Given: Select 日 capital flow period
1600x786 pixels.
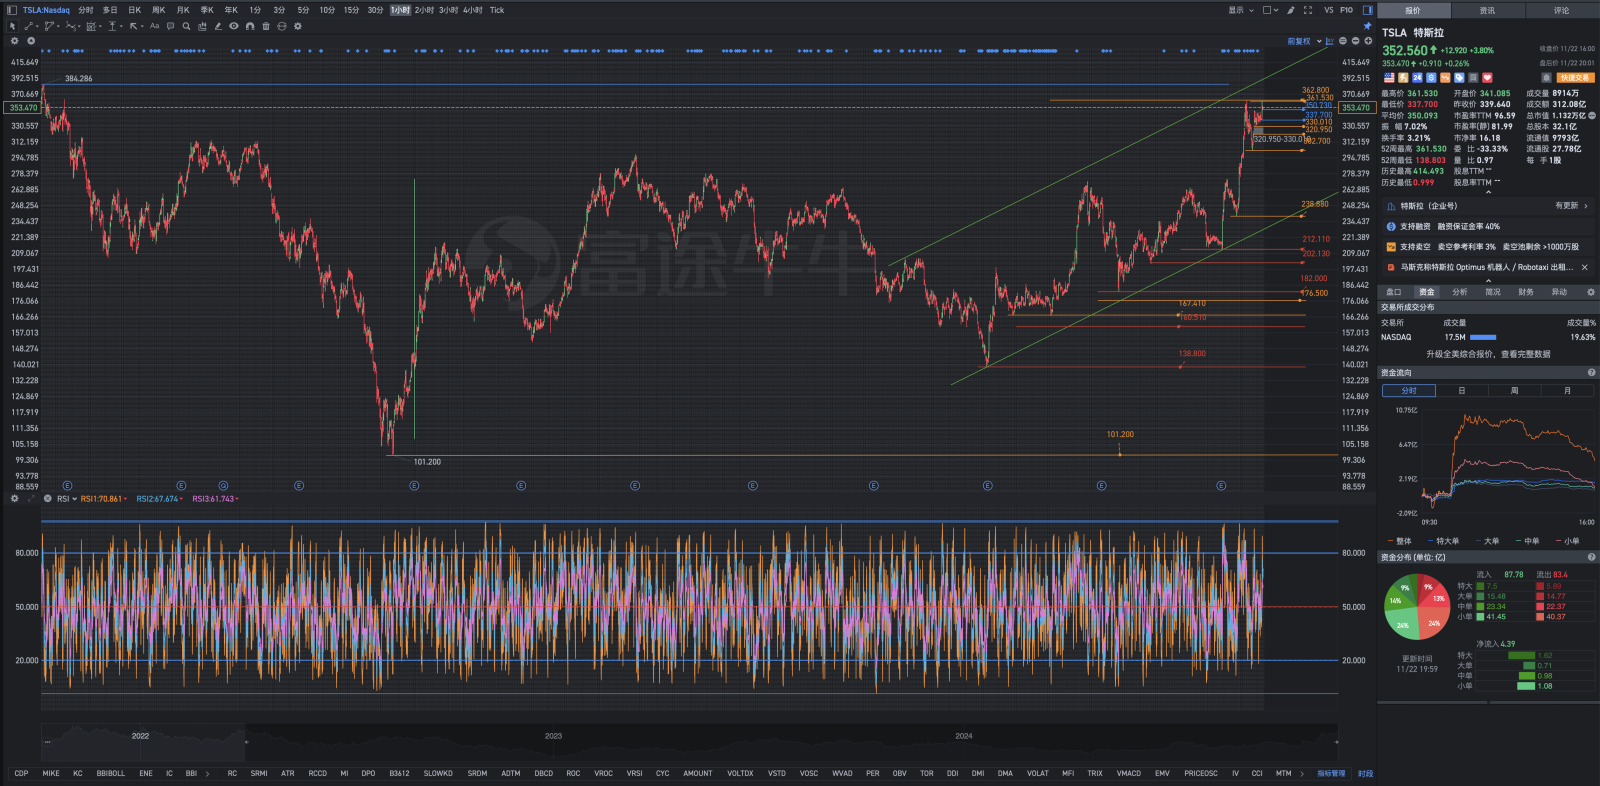Looking at the screenshot, I should point(1462,391).
